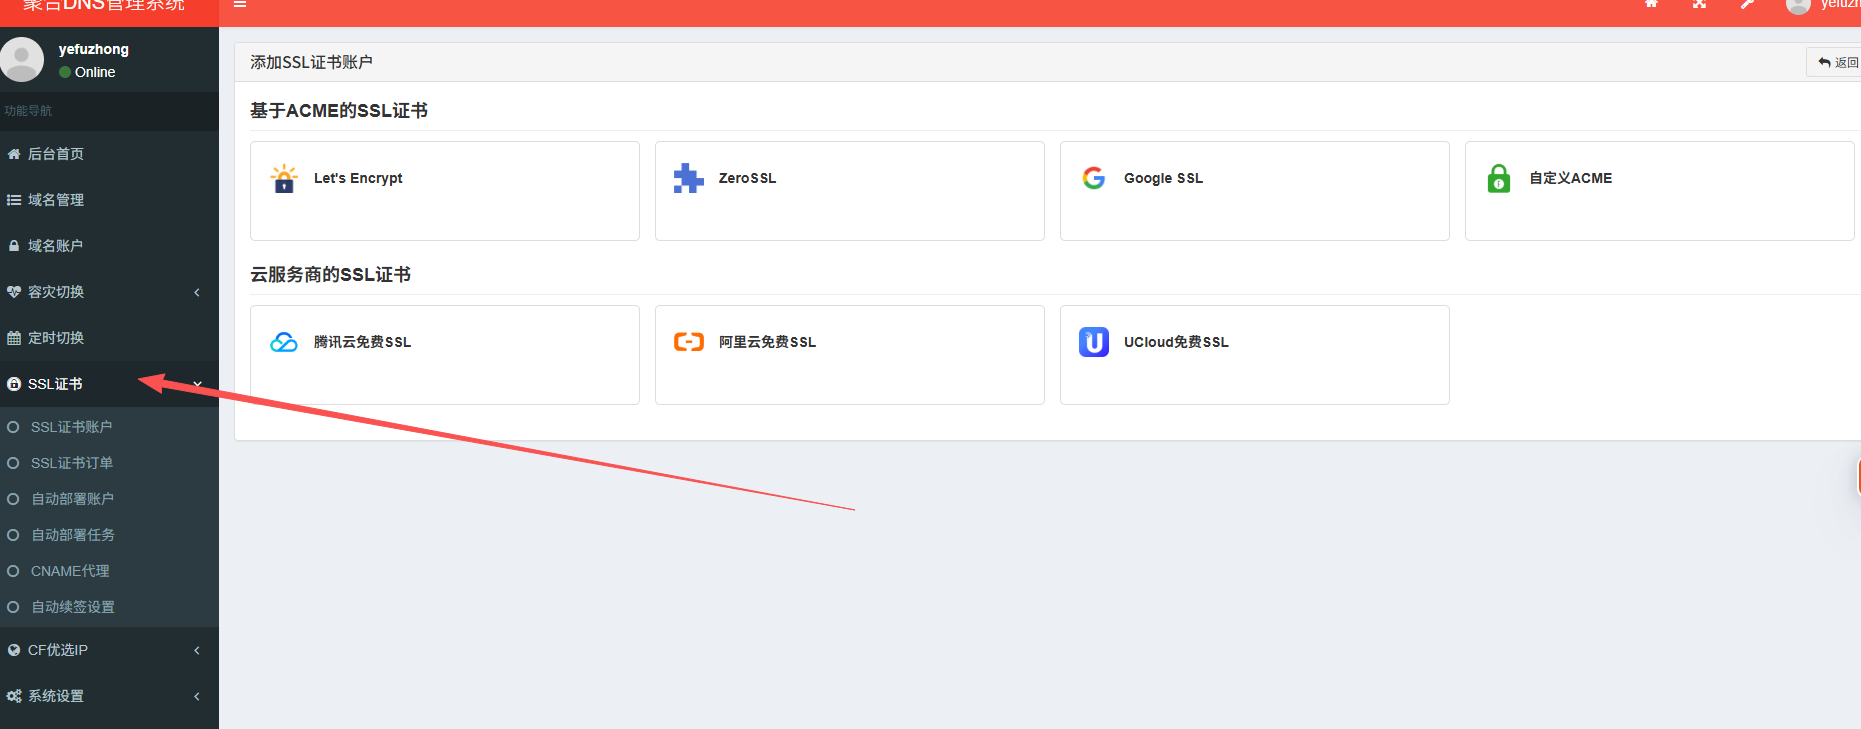Go to 自动部署任务 page

click(x=72, y=535)
